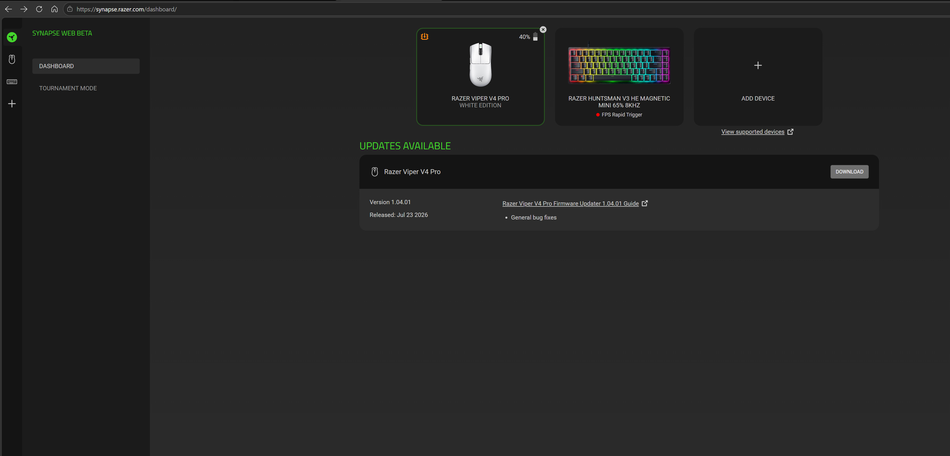The height and width of the screenshot is (456, 950).
Task: Open the Firmware Updater 1.04.01 Guide link
Action: point(571,204)
